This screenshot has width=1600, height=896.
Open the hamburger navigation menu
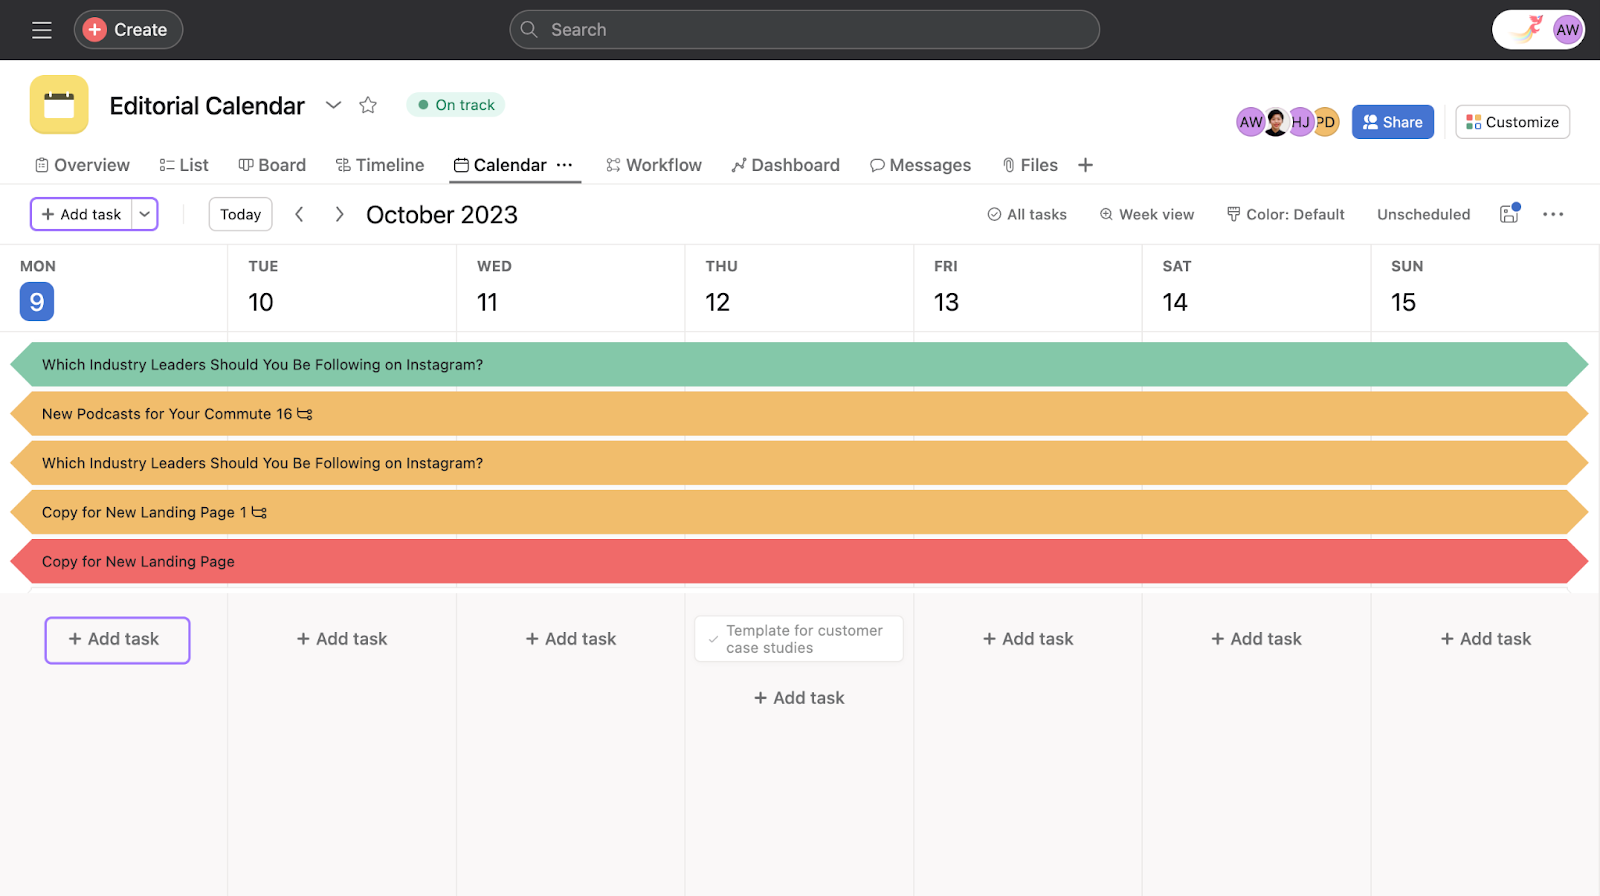point(41,30)
